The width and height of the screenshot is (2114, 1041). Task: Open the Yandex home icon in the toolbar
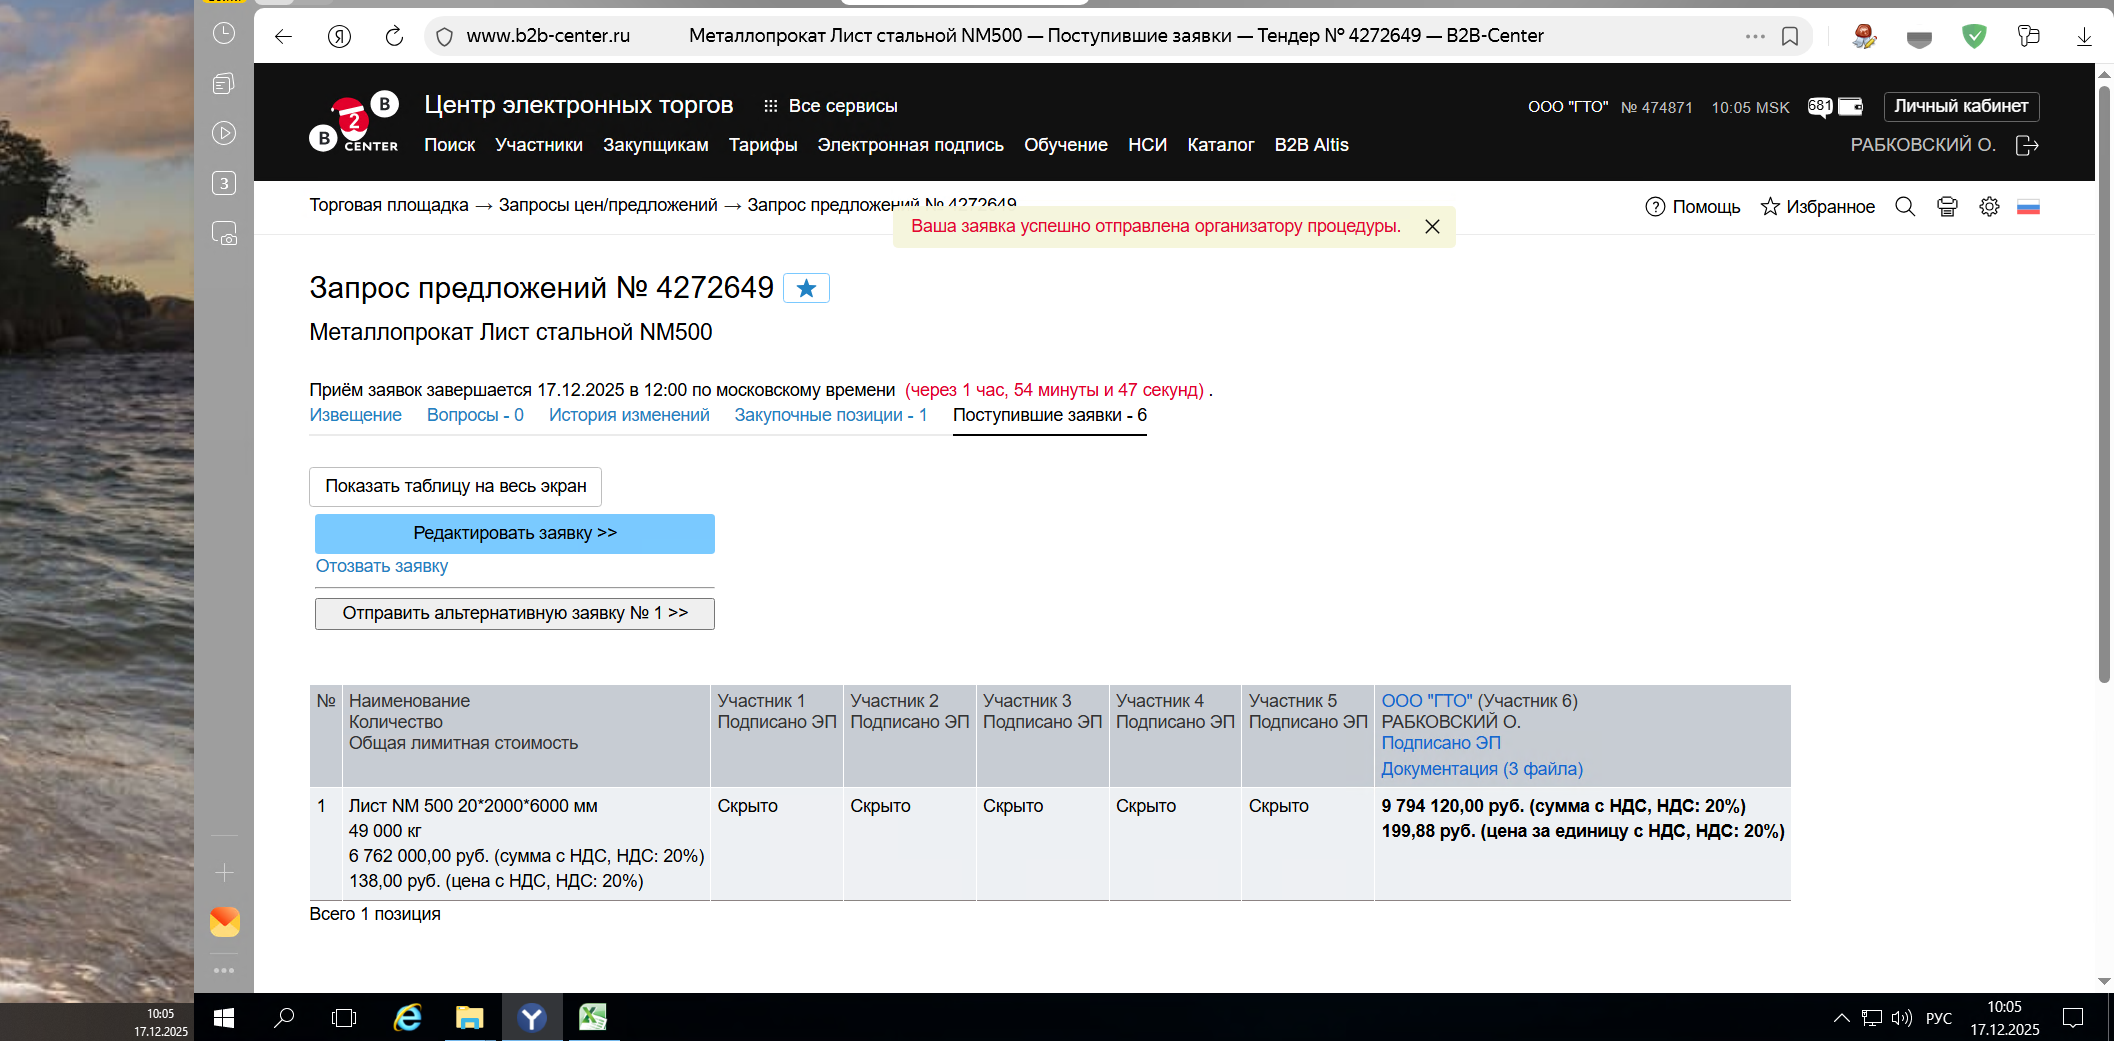point(339,36)
